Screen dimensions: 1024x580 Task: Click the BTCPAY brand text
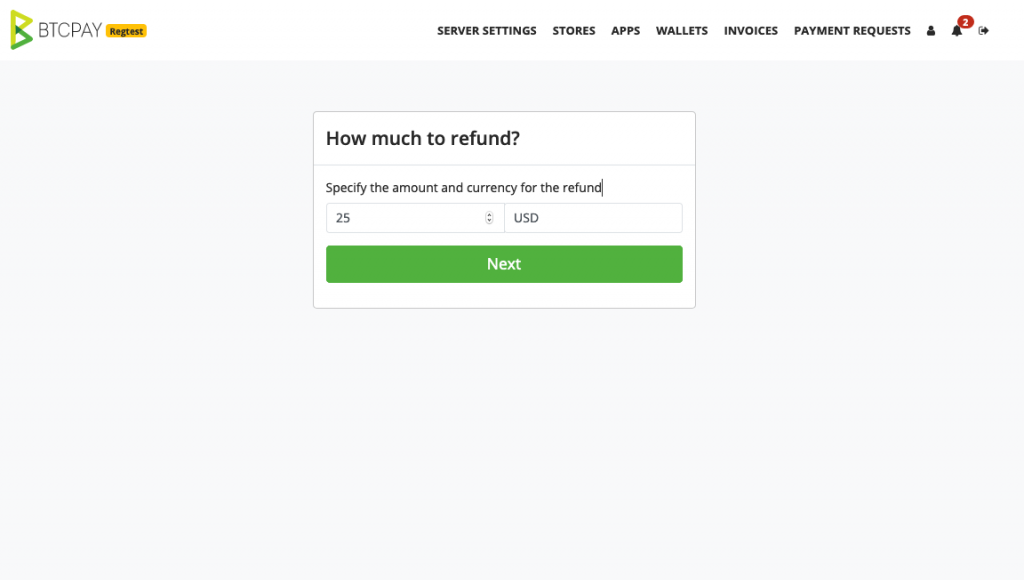pyautogui.click(x=70, y=30)
